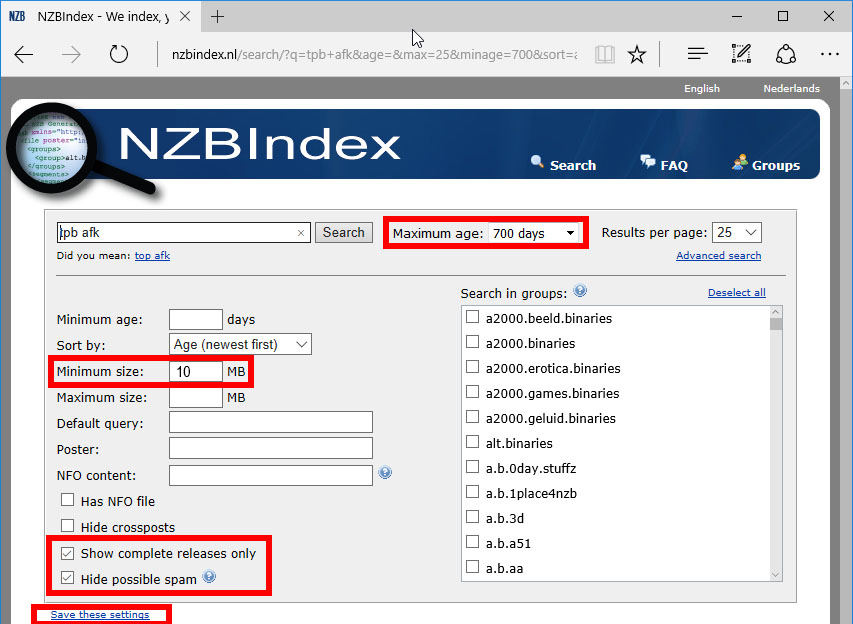Switch site language to English
The height and width of the screenshot is (624, 853).
tap(702, 88)
